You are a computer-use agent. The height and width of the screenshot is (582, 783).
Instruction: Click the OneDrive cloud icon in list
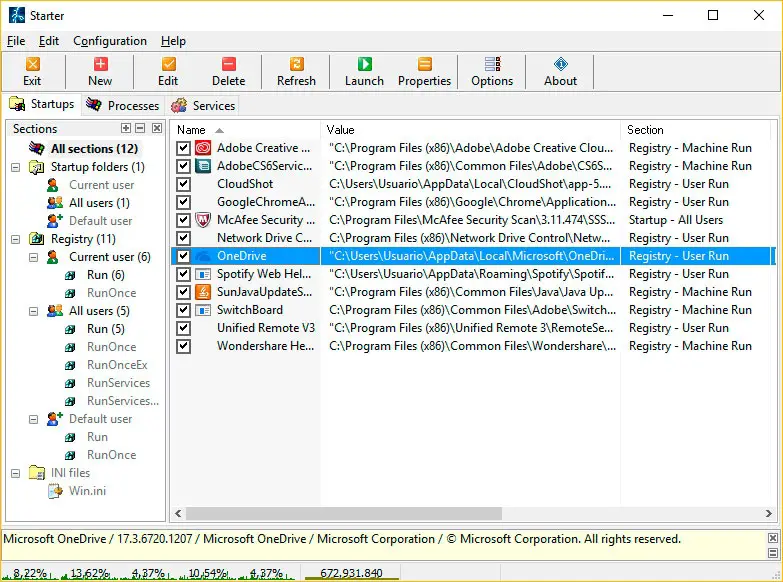click(203, 256)
